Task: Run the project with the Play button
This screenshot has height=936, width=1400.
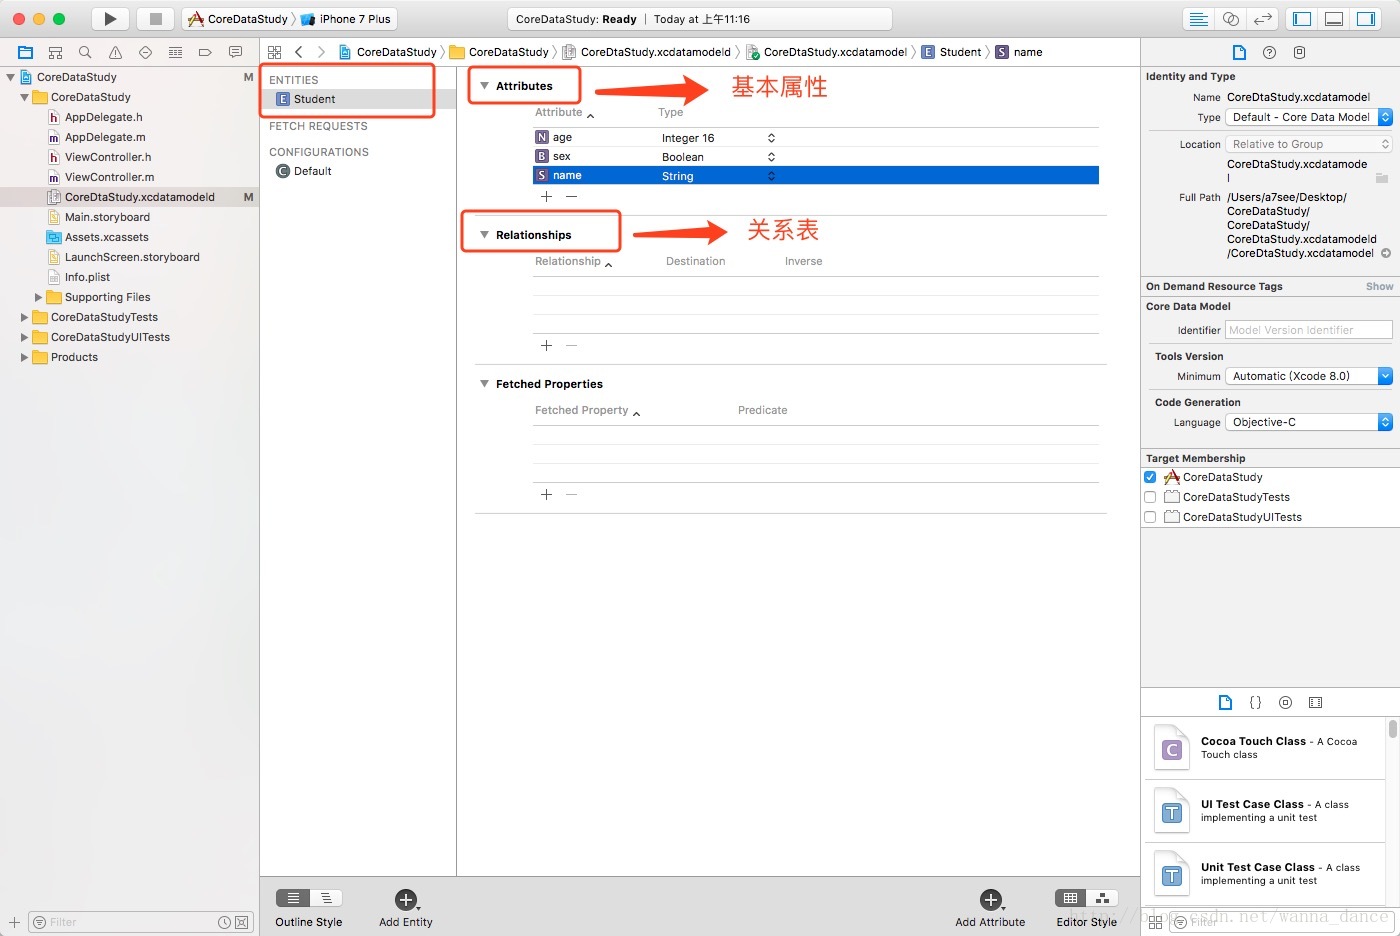Action: click(x=110, y=19)
